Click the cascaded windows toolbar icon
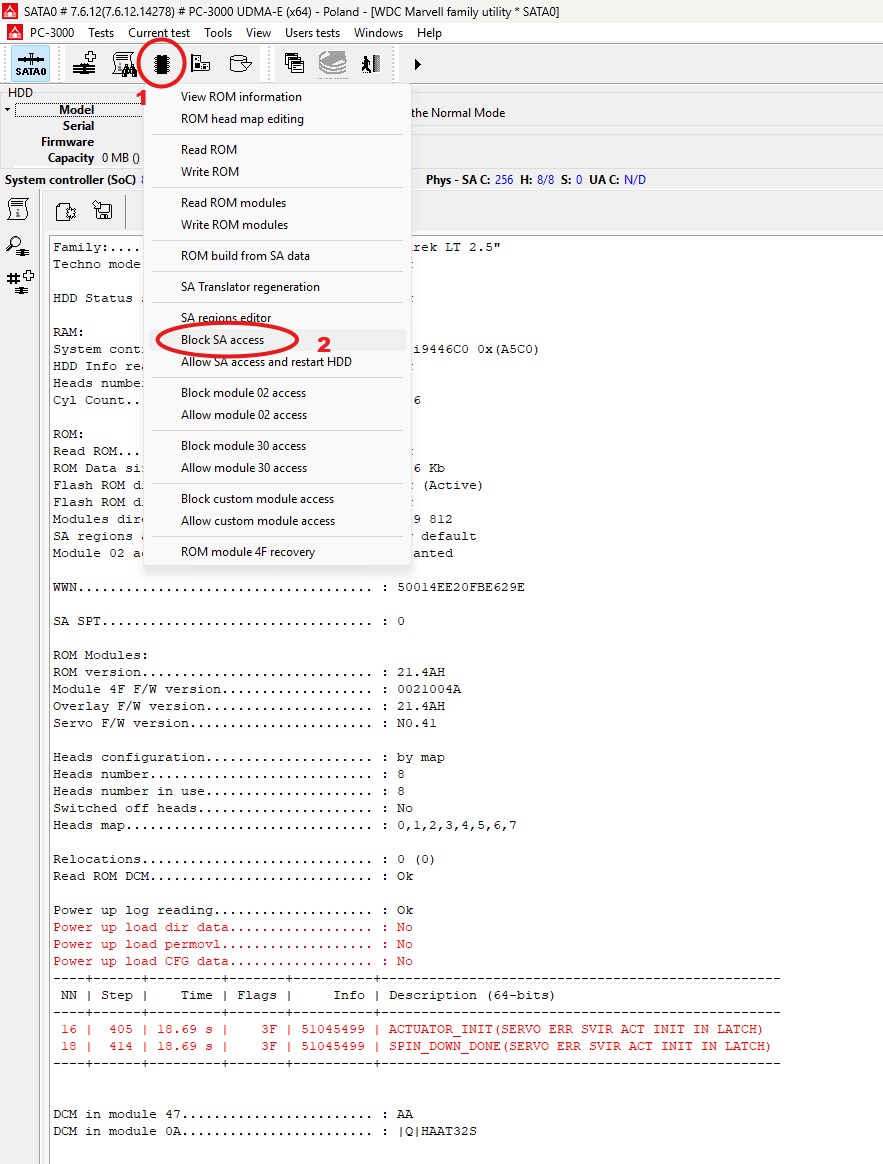 point(294,64)
